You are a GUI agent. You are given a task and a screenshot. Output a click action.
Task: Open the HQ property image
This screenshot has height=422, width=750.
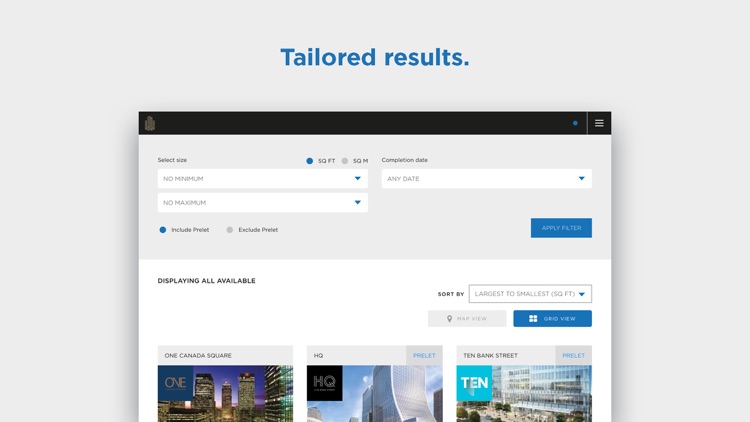[x=375, y=394]
